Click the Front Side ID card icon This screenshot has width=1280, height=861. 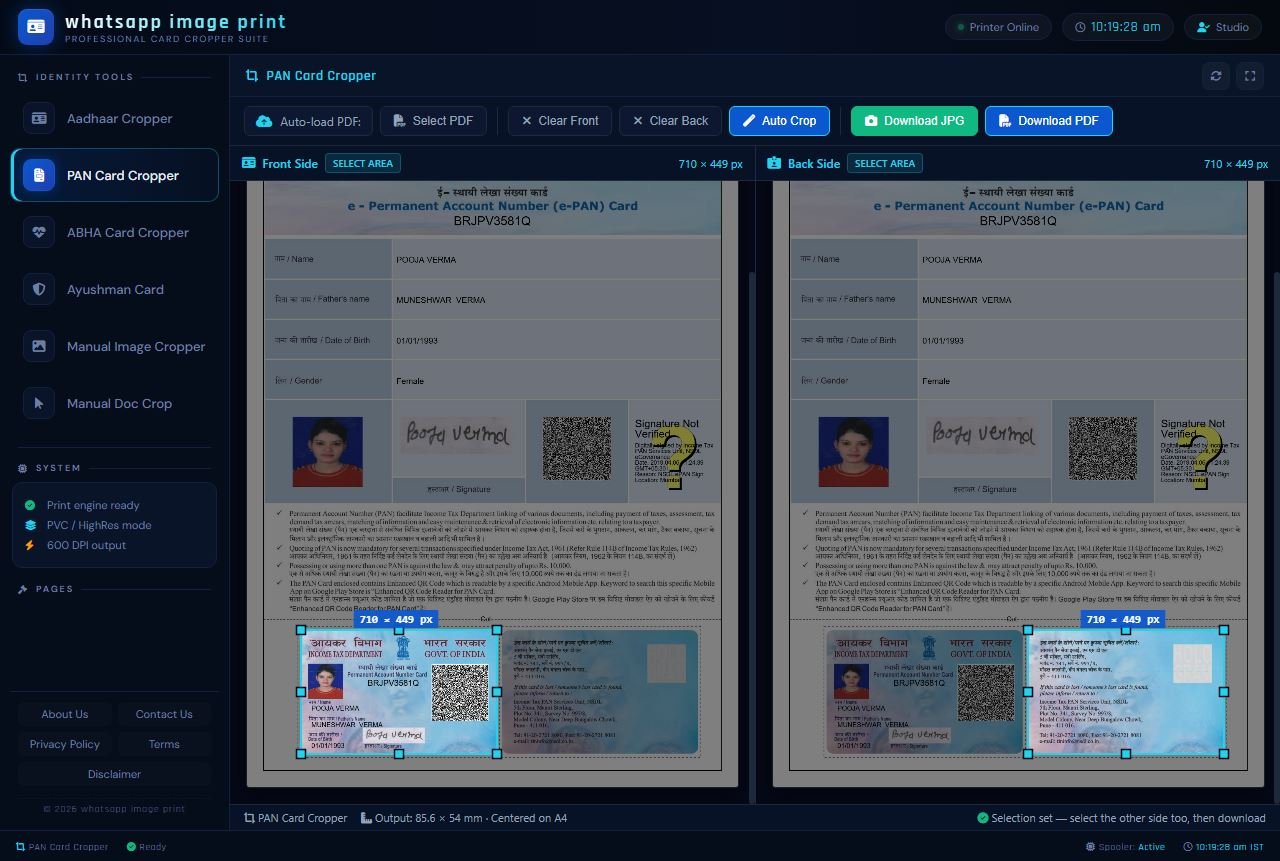(x=249, y=163)
